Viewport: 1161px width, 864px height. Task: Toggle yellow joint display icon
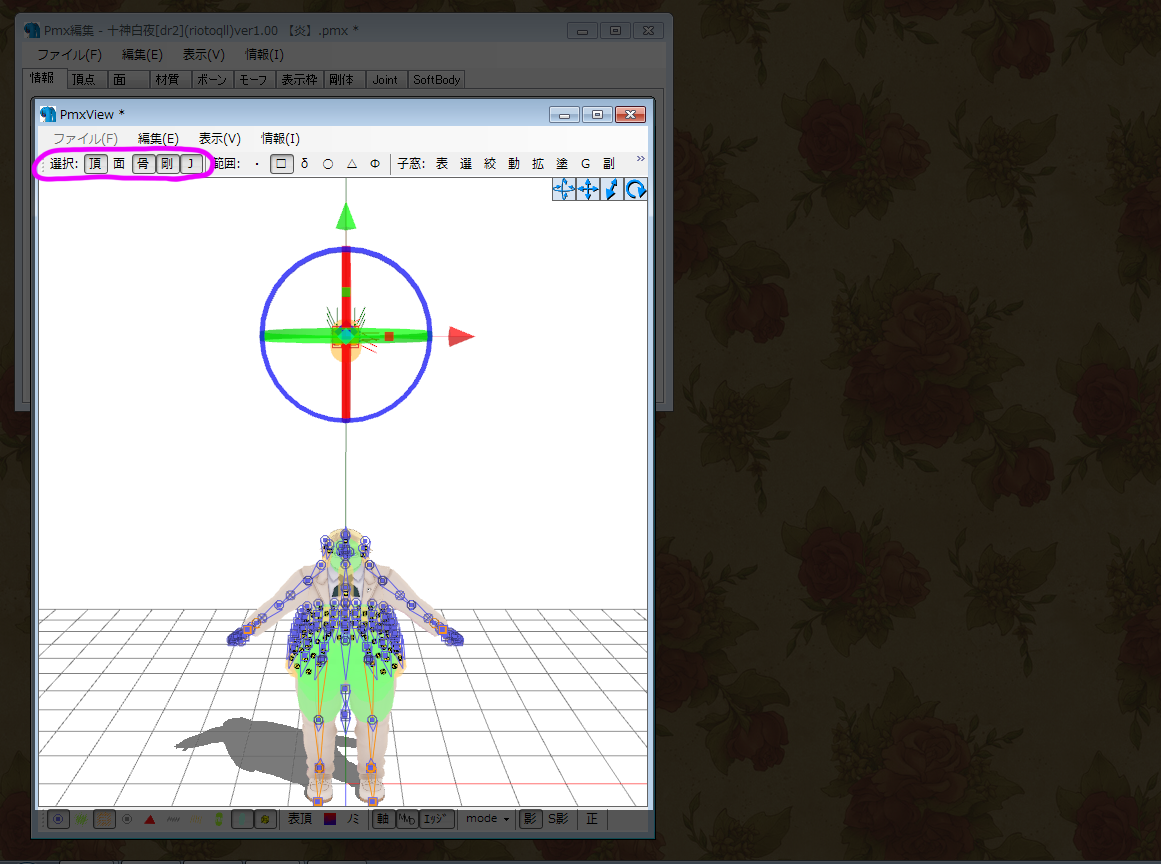(x=265, y=820)
